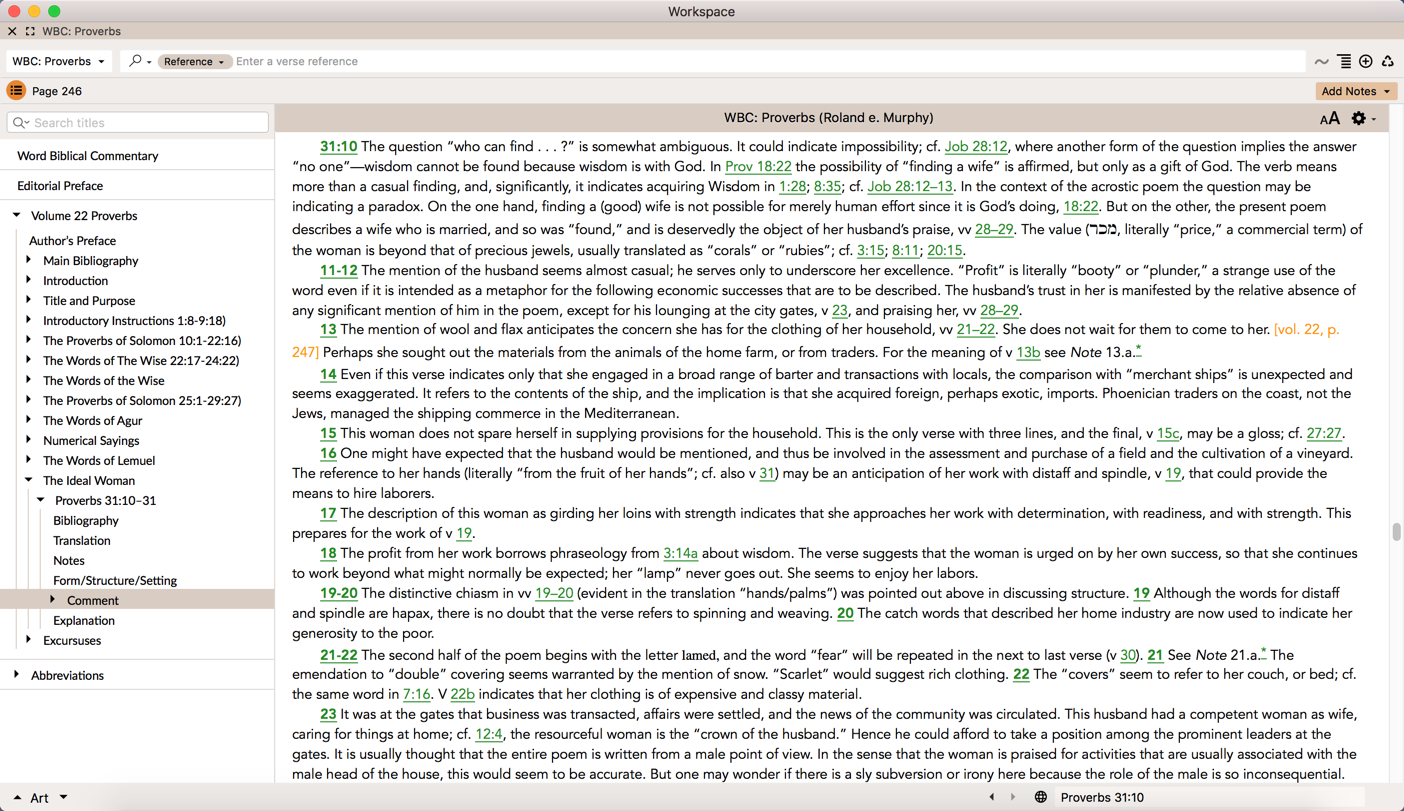1404x811 pixels.
Task: Follow the 27:27 cross reference
Action: 1324,434
